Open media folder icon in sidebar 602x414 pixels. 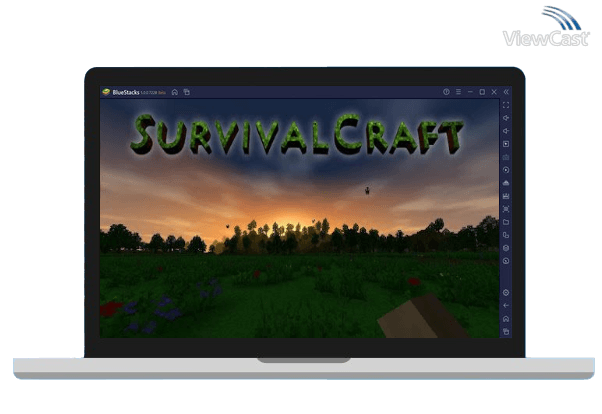coord(506,222)
